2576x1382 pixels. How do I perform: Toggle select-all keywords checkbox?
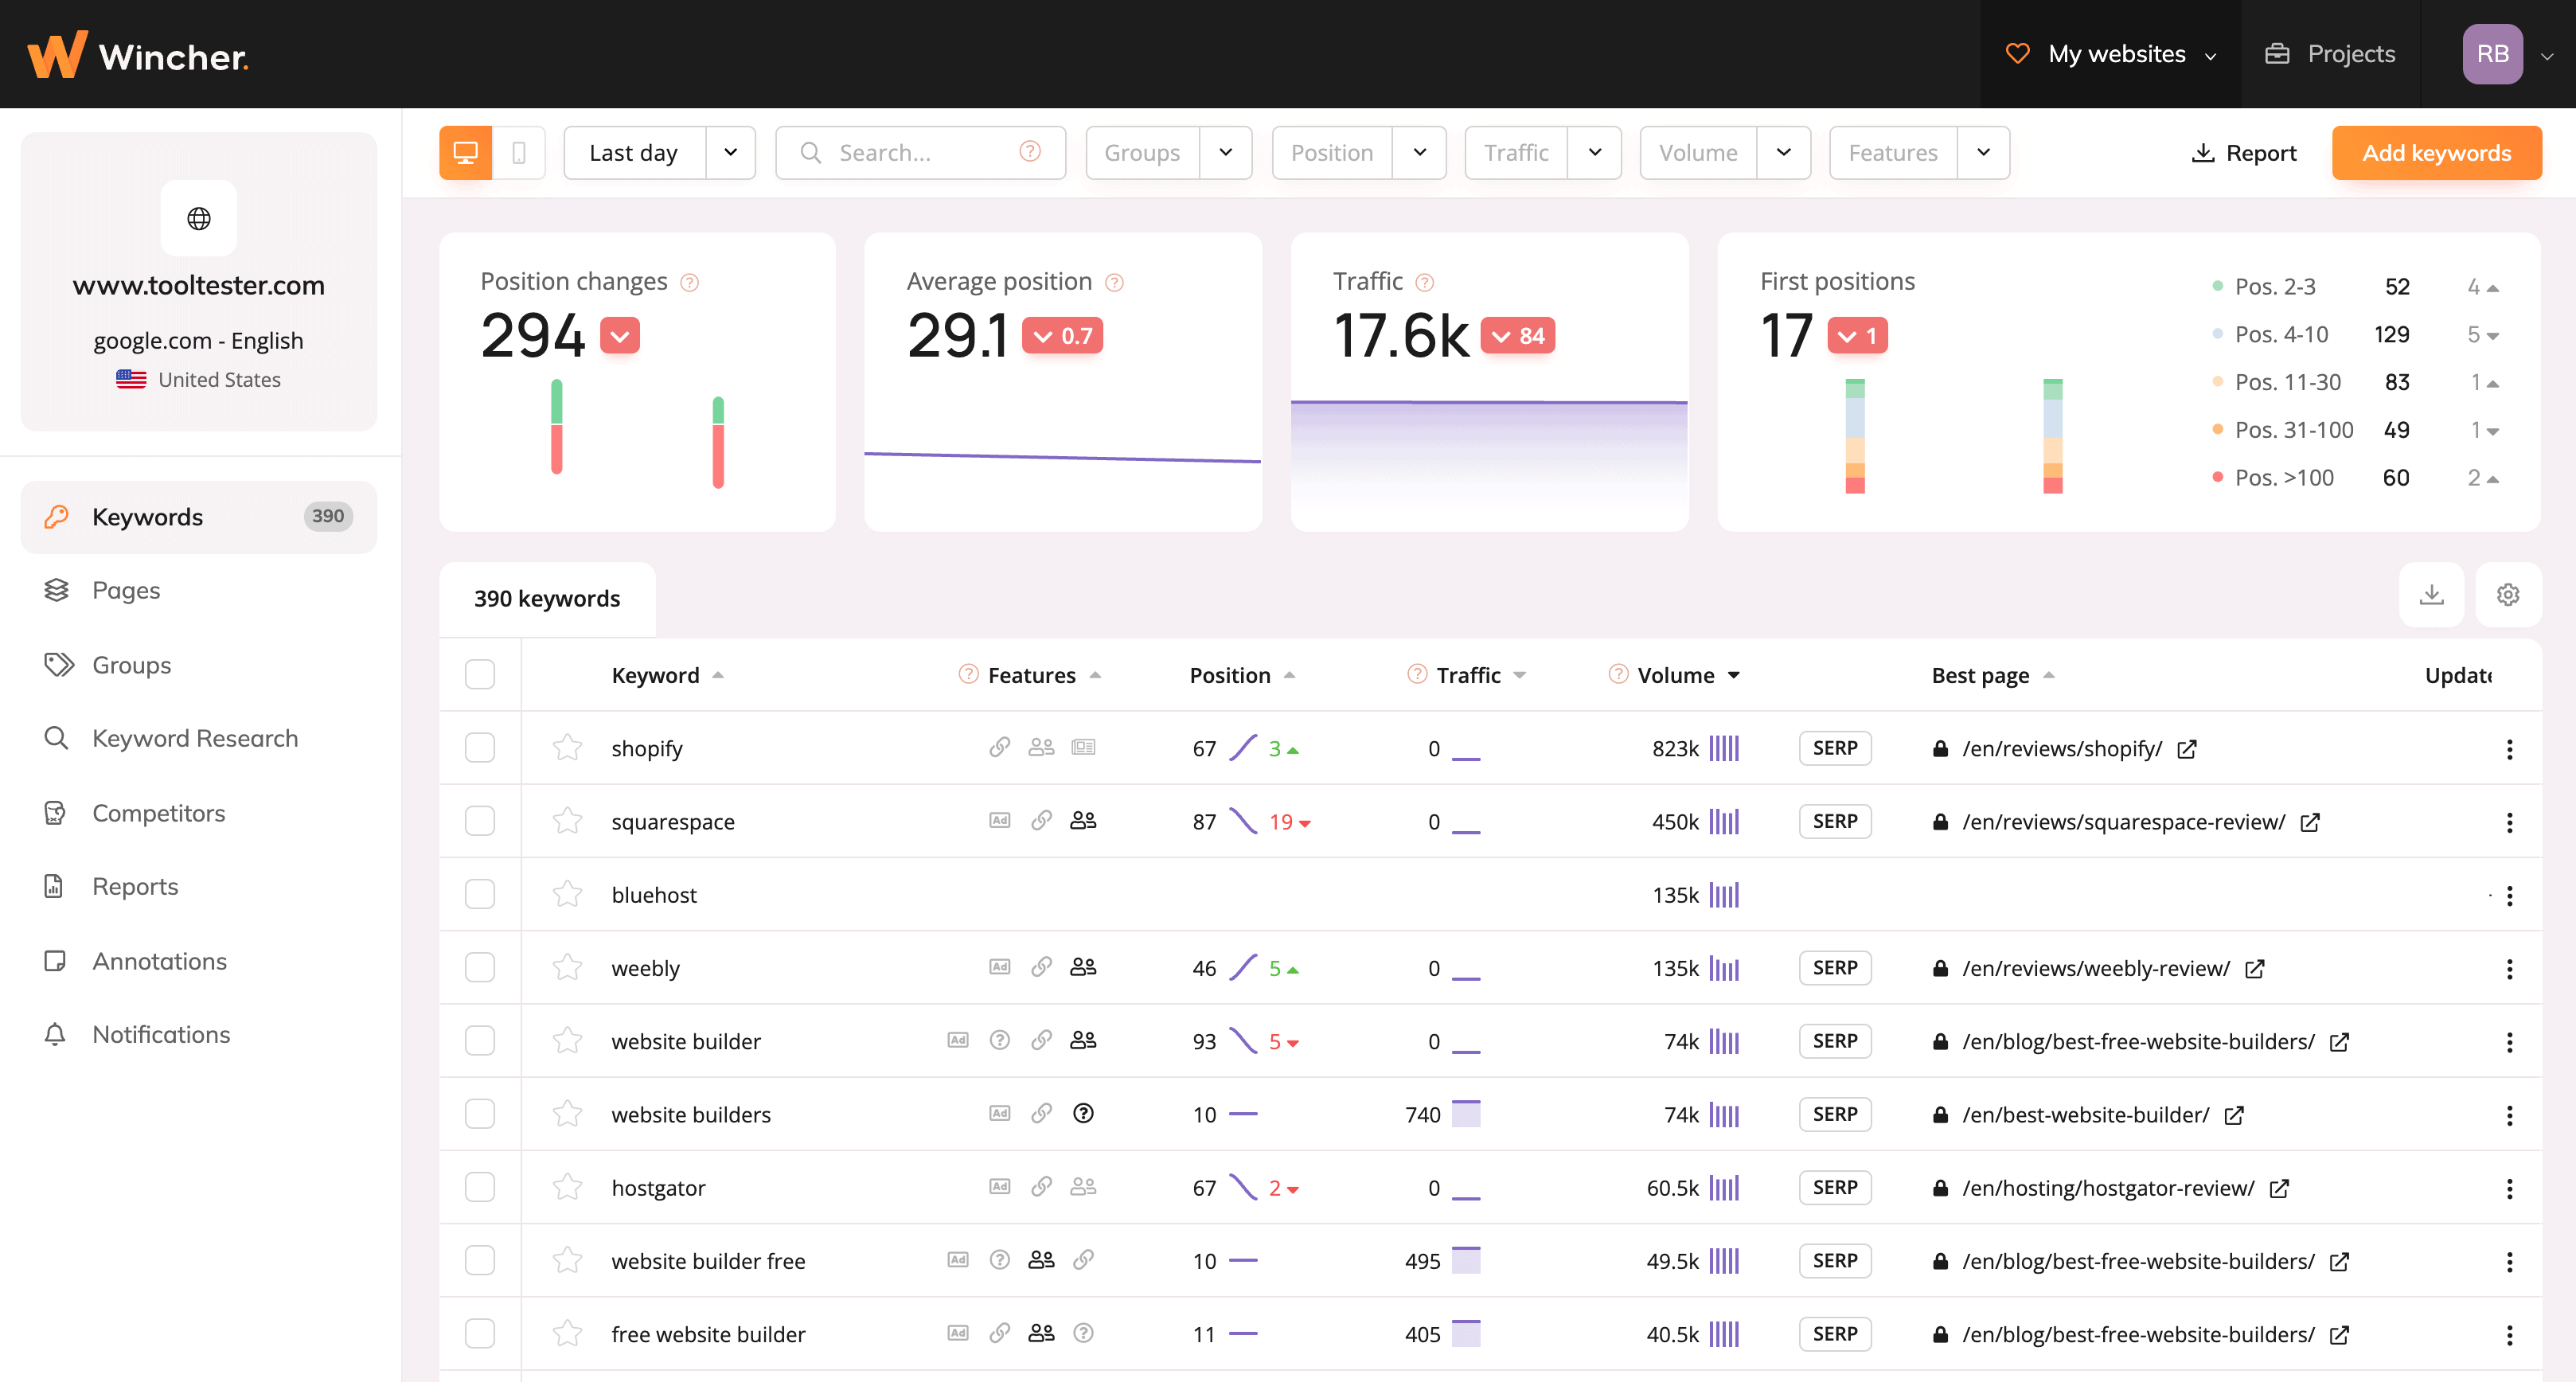click(480, 674)
